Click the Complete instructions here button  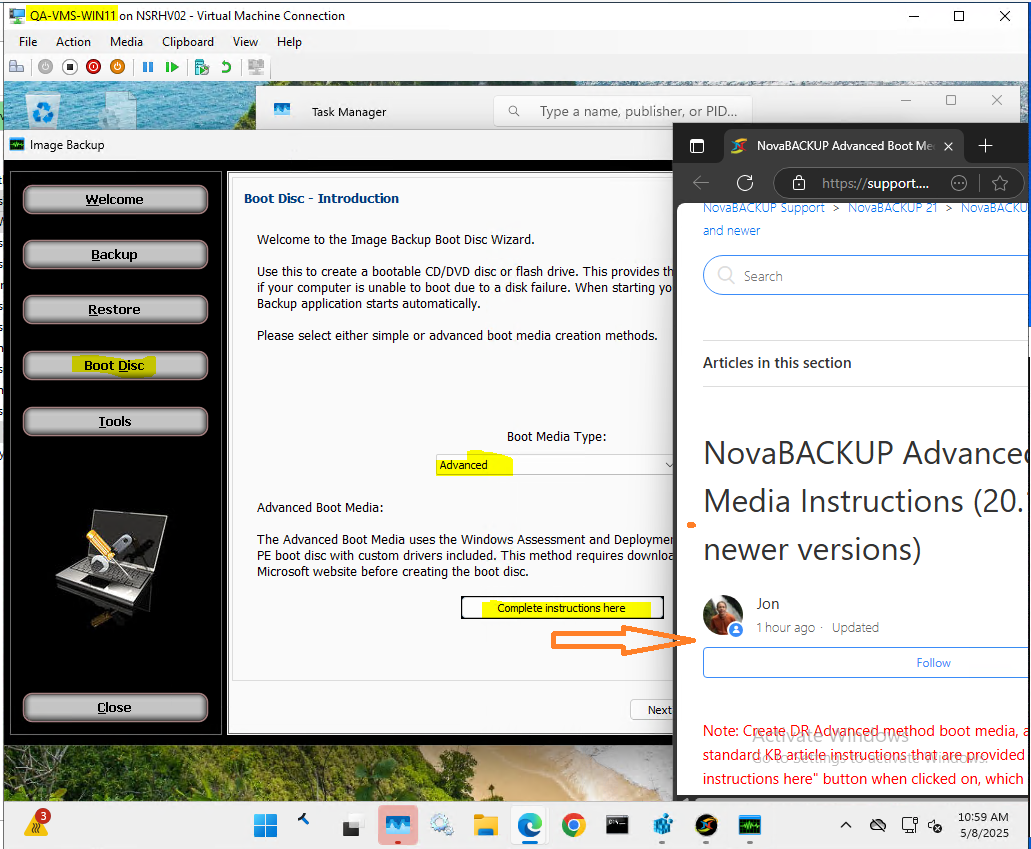click(562, 608)
